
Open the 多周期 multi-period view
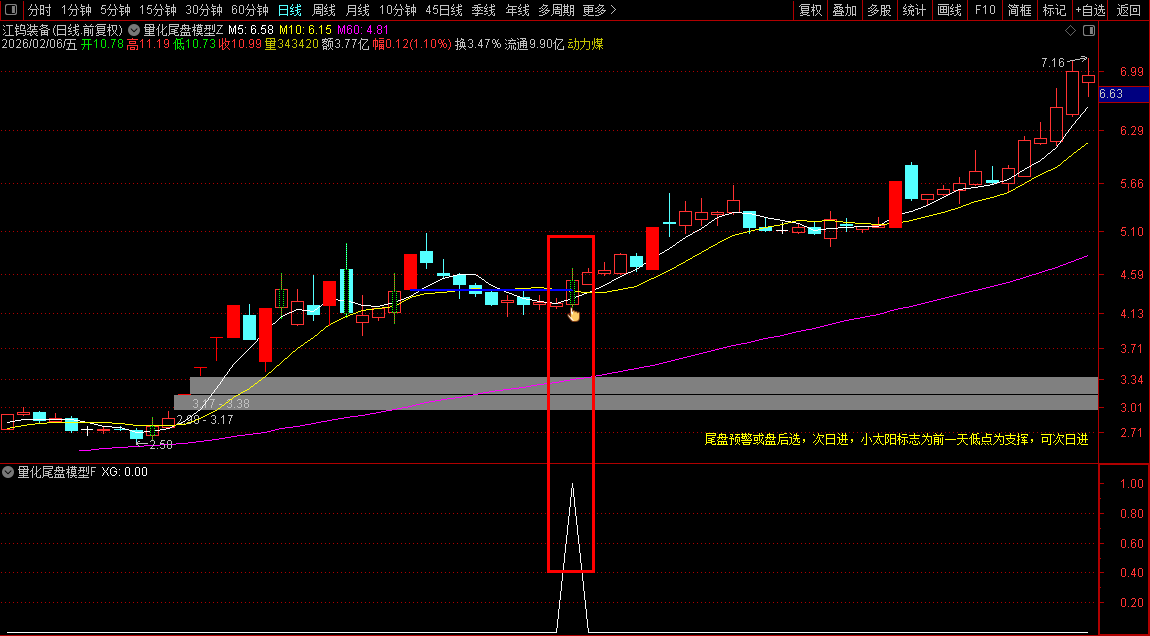coord(556,10)
